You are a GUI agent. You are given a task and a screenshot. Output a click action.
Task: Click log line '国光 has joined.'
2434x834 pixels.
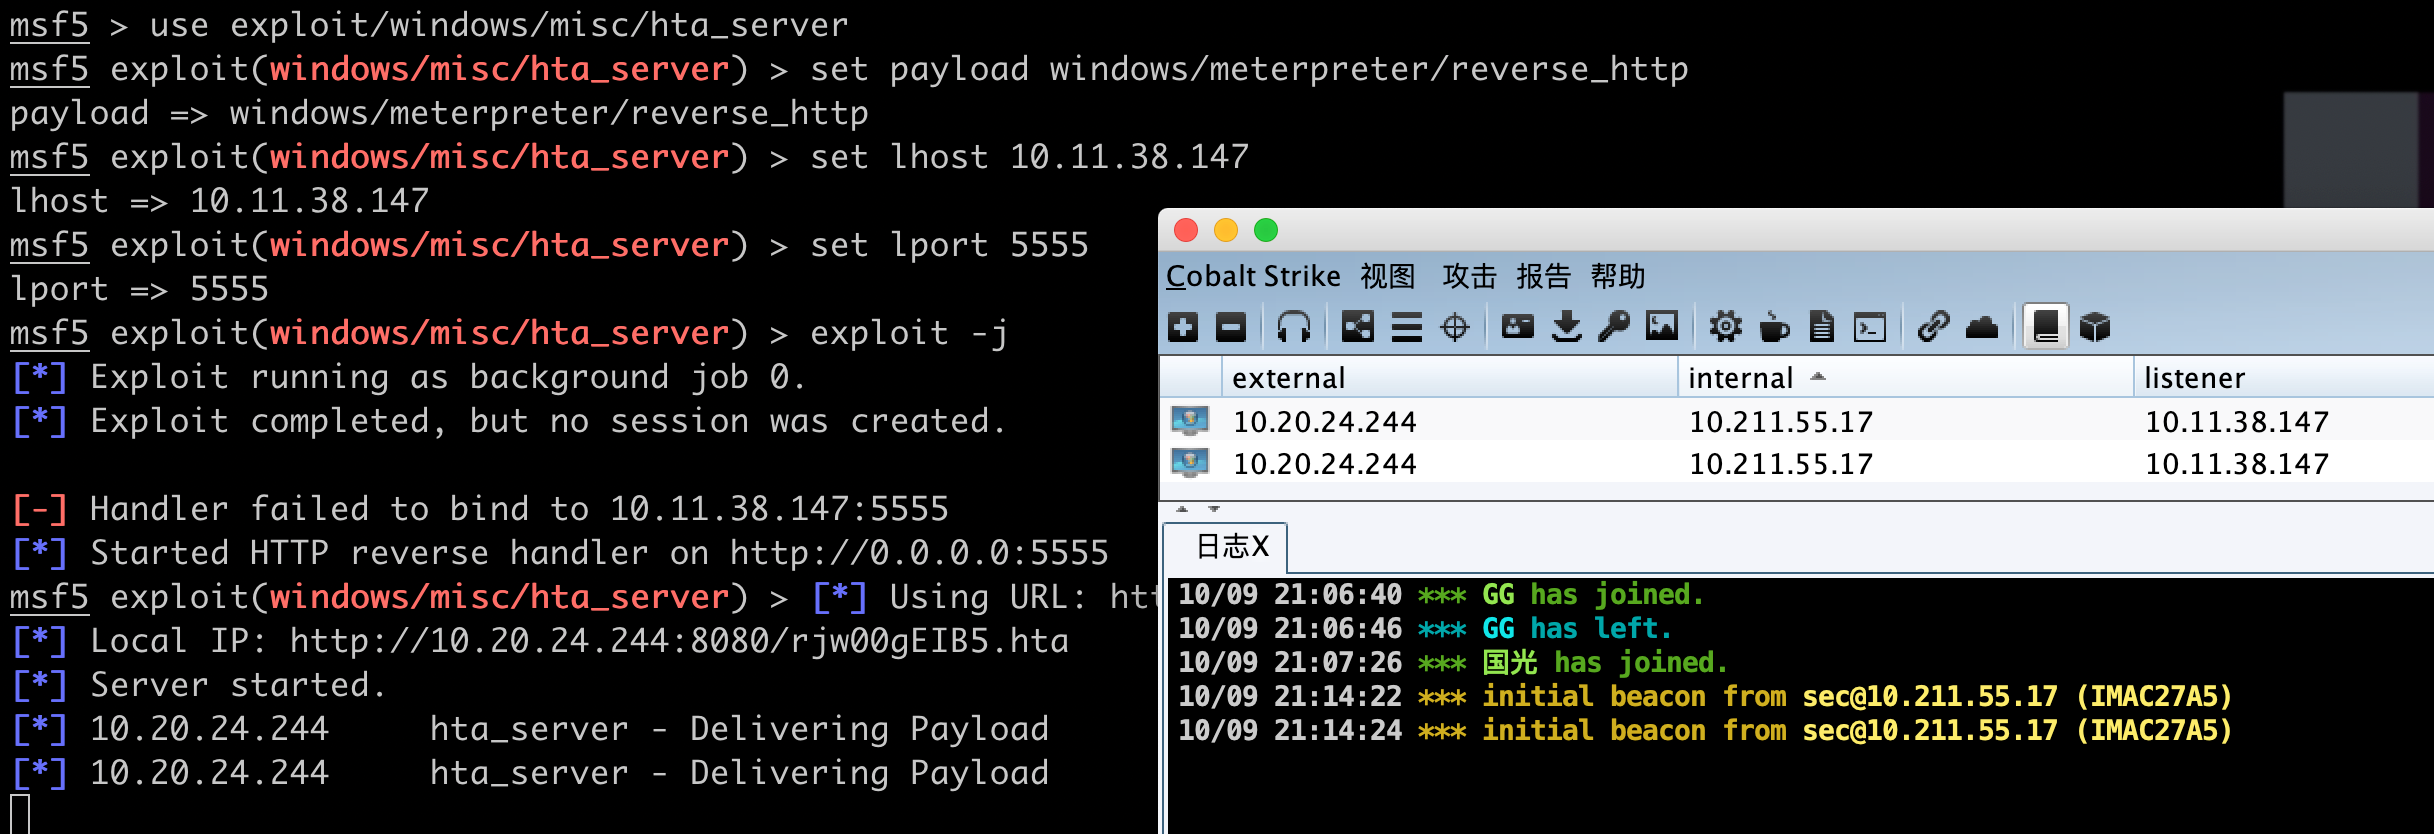click(1453, 663)
